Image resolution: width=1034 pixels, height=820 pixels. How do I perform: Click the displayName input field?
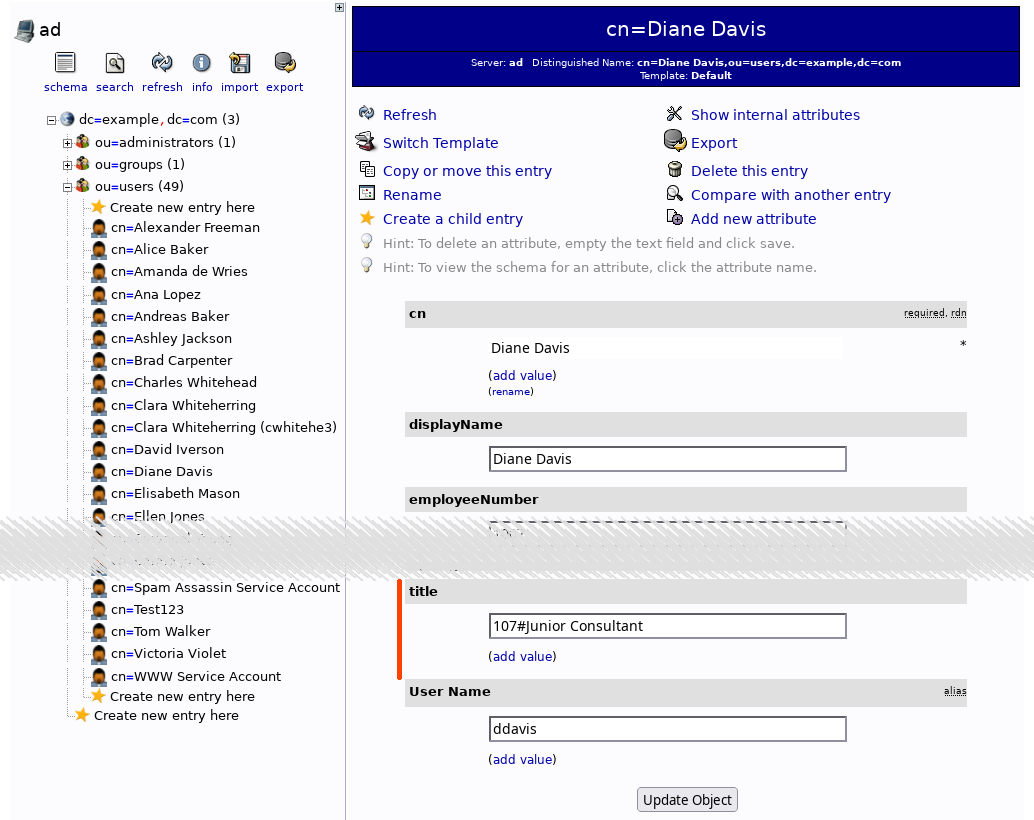[667, 459]
